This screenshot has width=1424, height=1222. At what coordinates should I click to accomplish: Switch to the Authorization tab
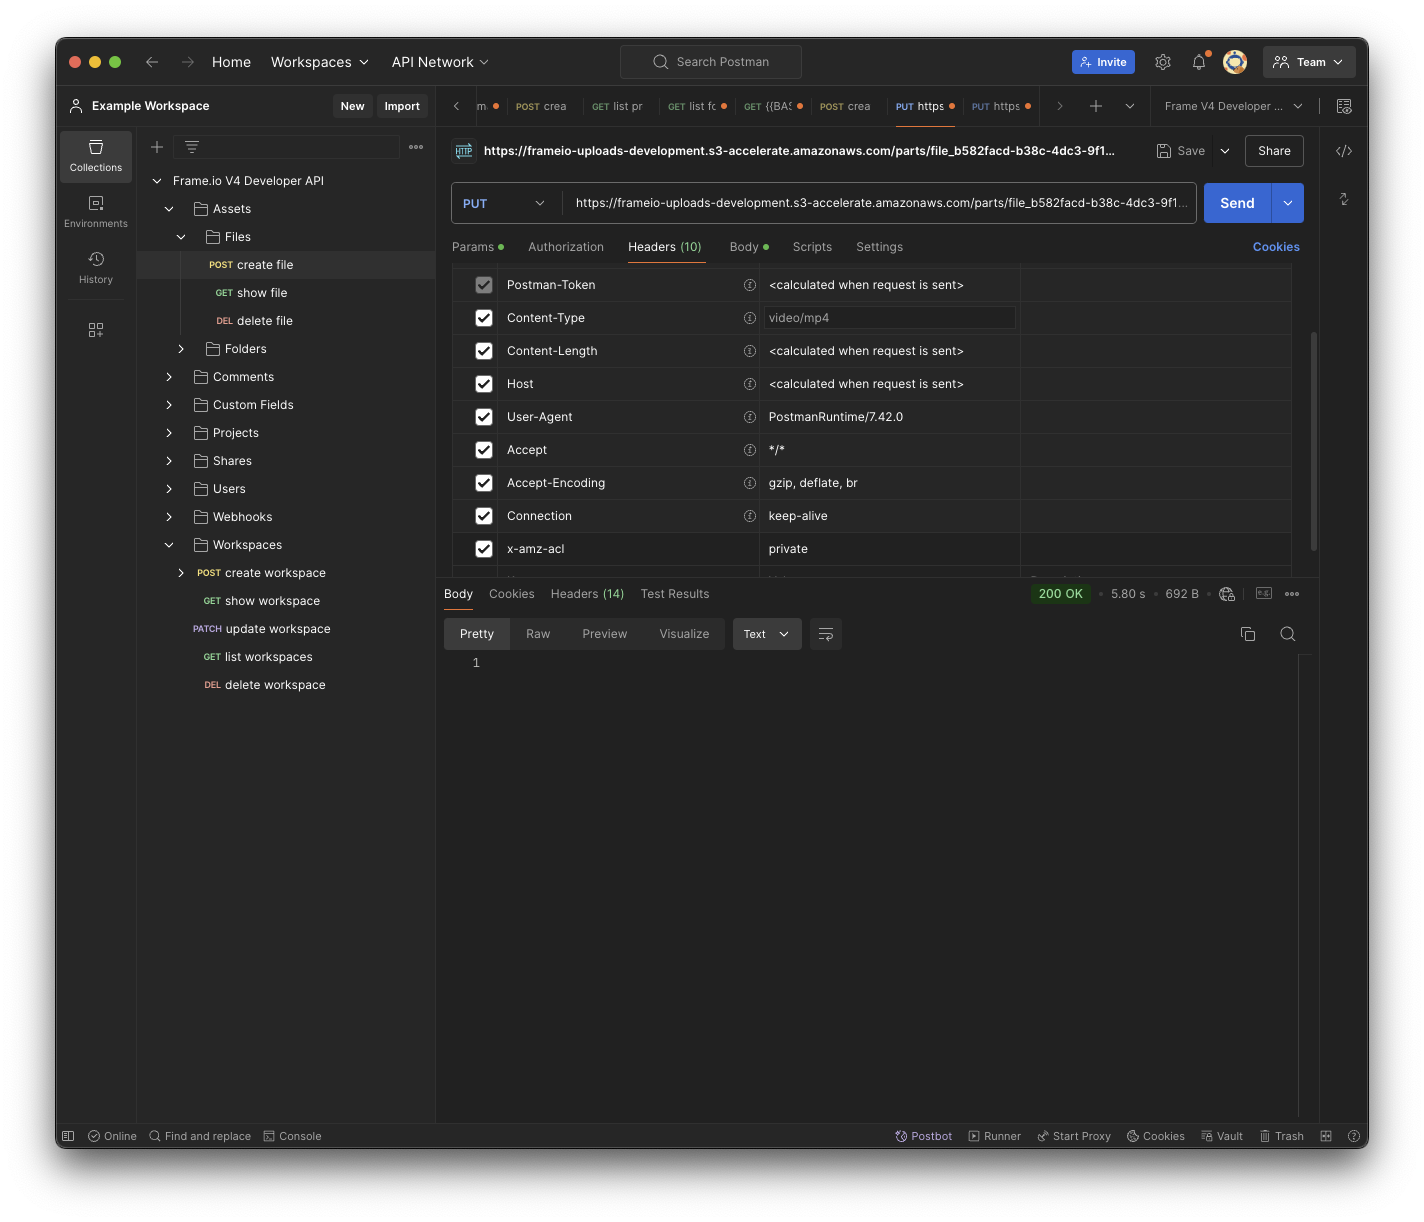click(566, 247)
